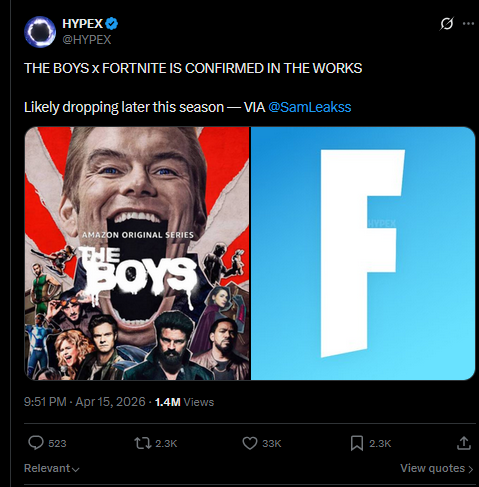Viewport: 479px width, 487px height.
Task: Open the Fortnite F logo image
Action: [x=363, y=253]
